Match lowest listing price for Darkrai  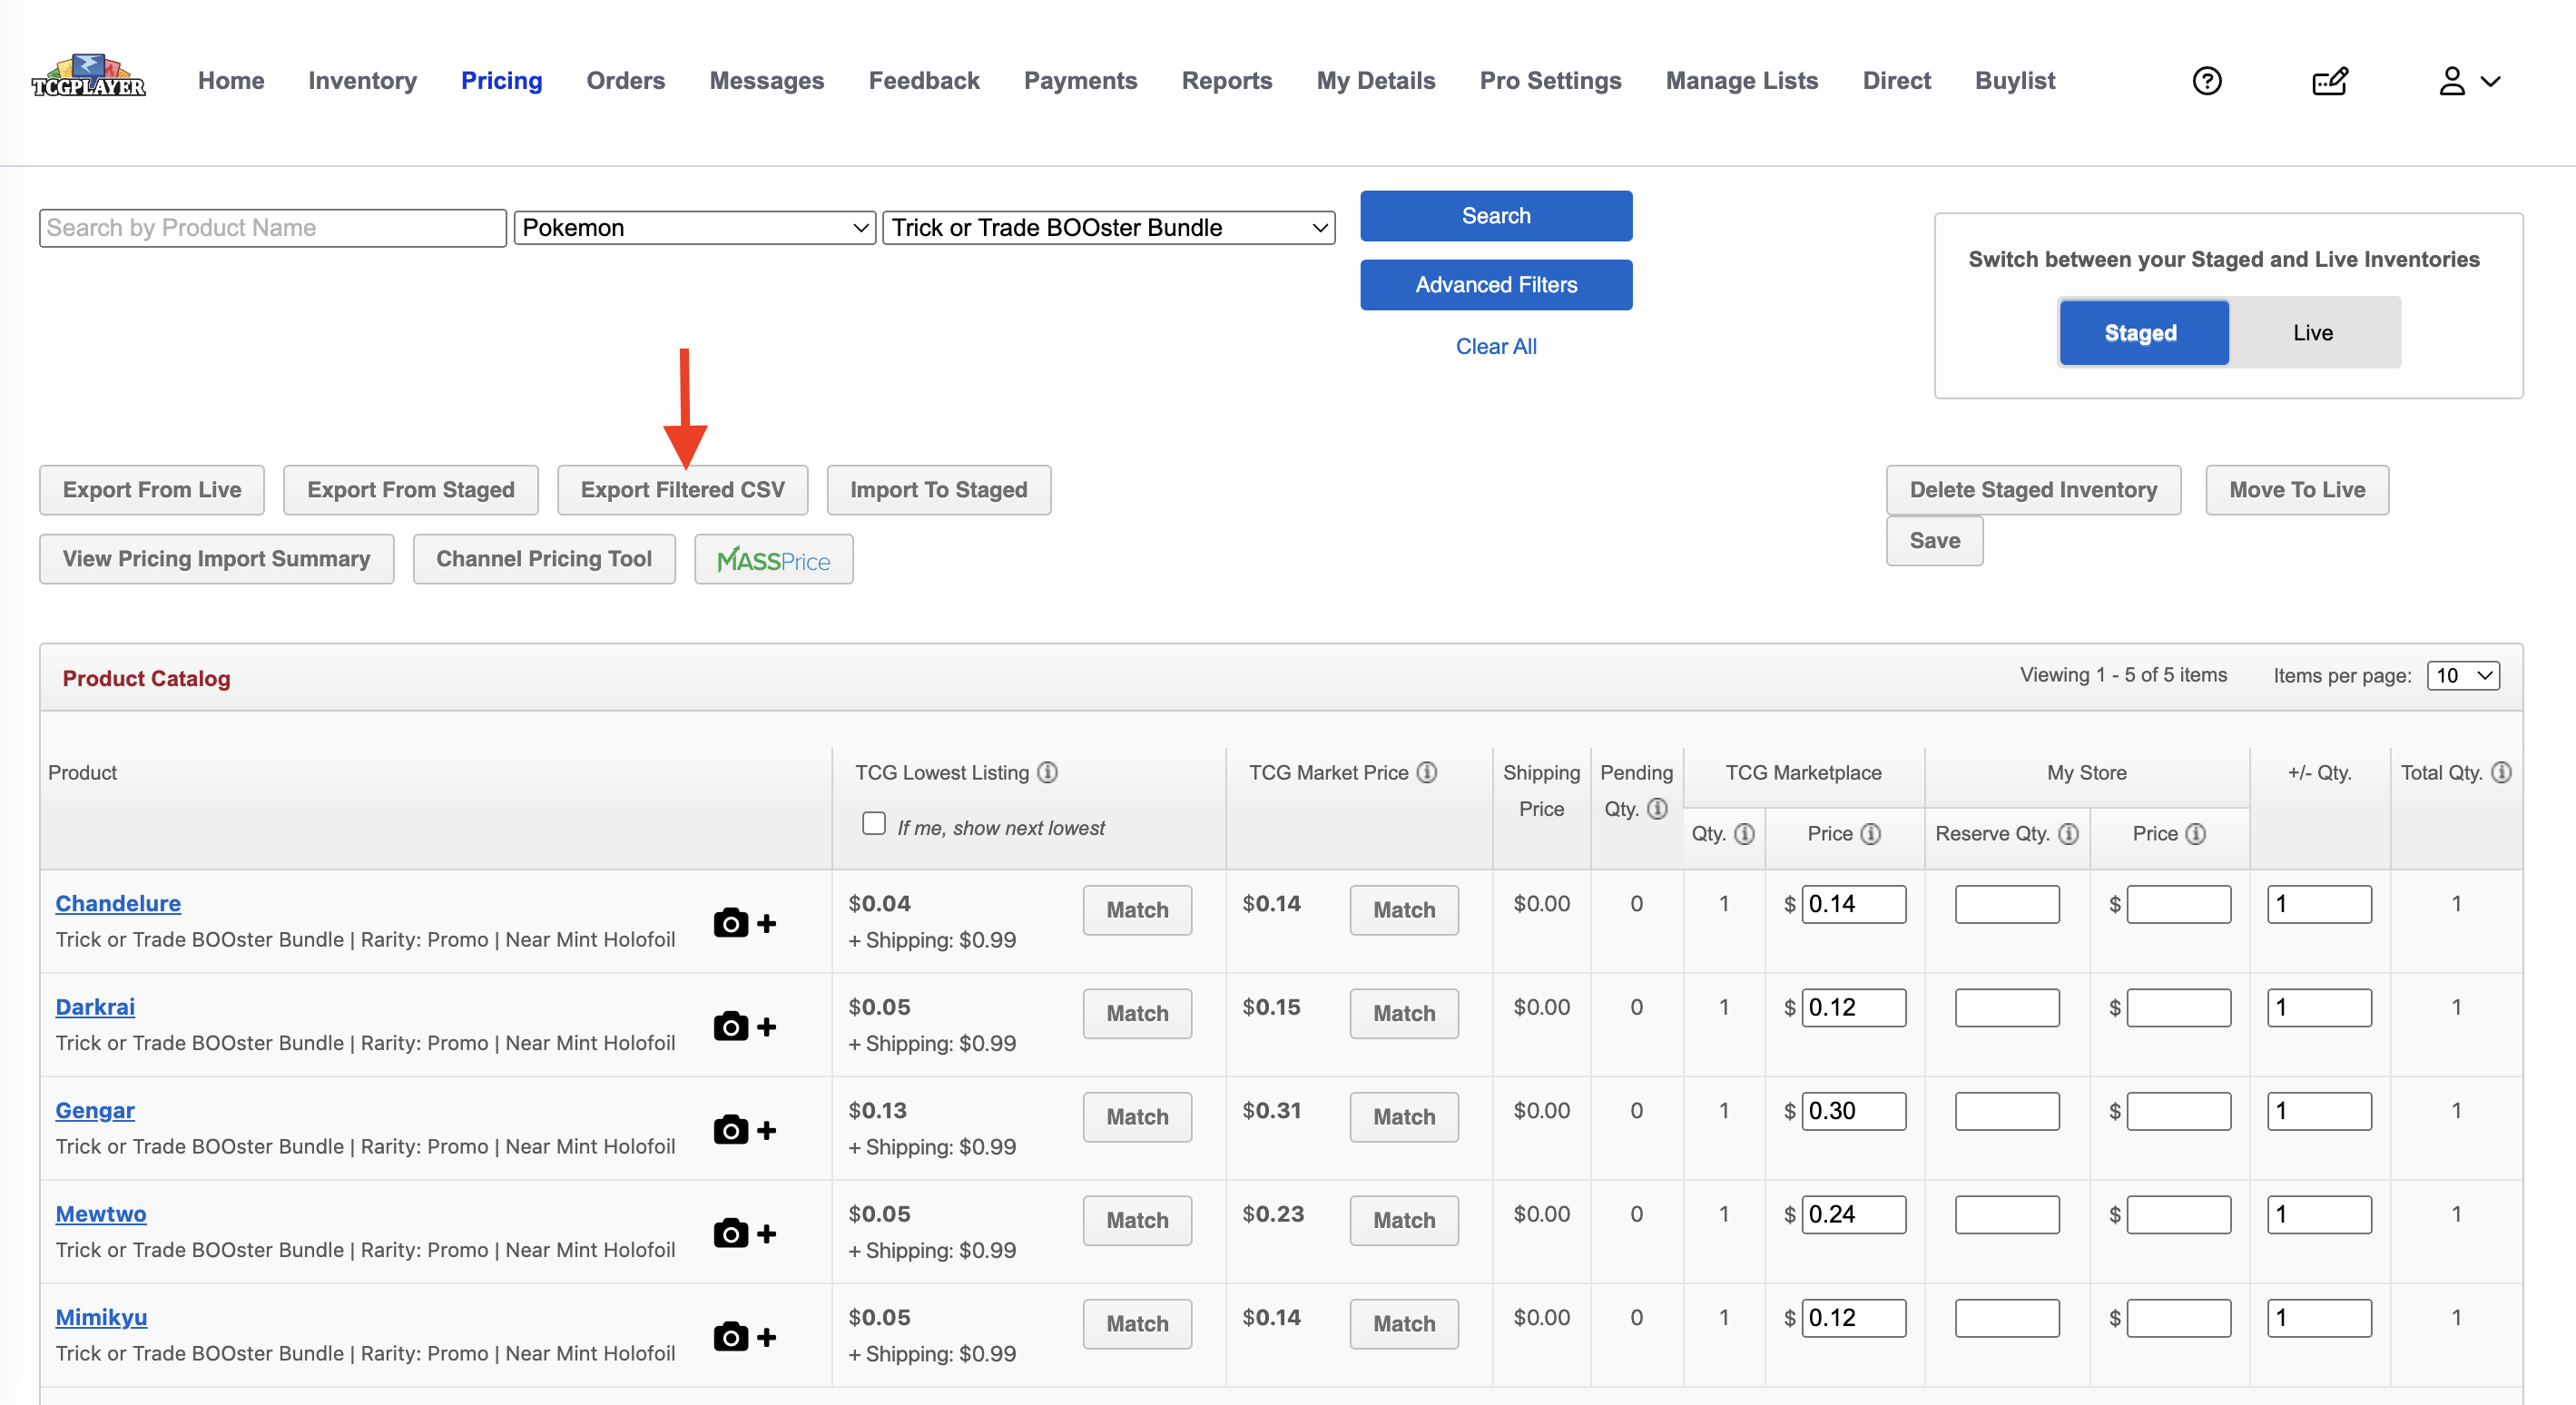[1137, 1013]
